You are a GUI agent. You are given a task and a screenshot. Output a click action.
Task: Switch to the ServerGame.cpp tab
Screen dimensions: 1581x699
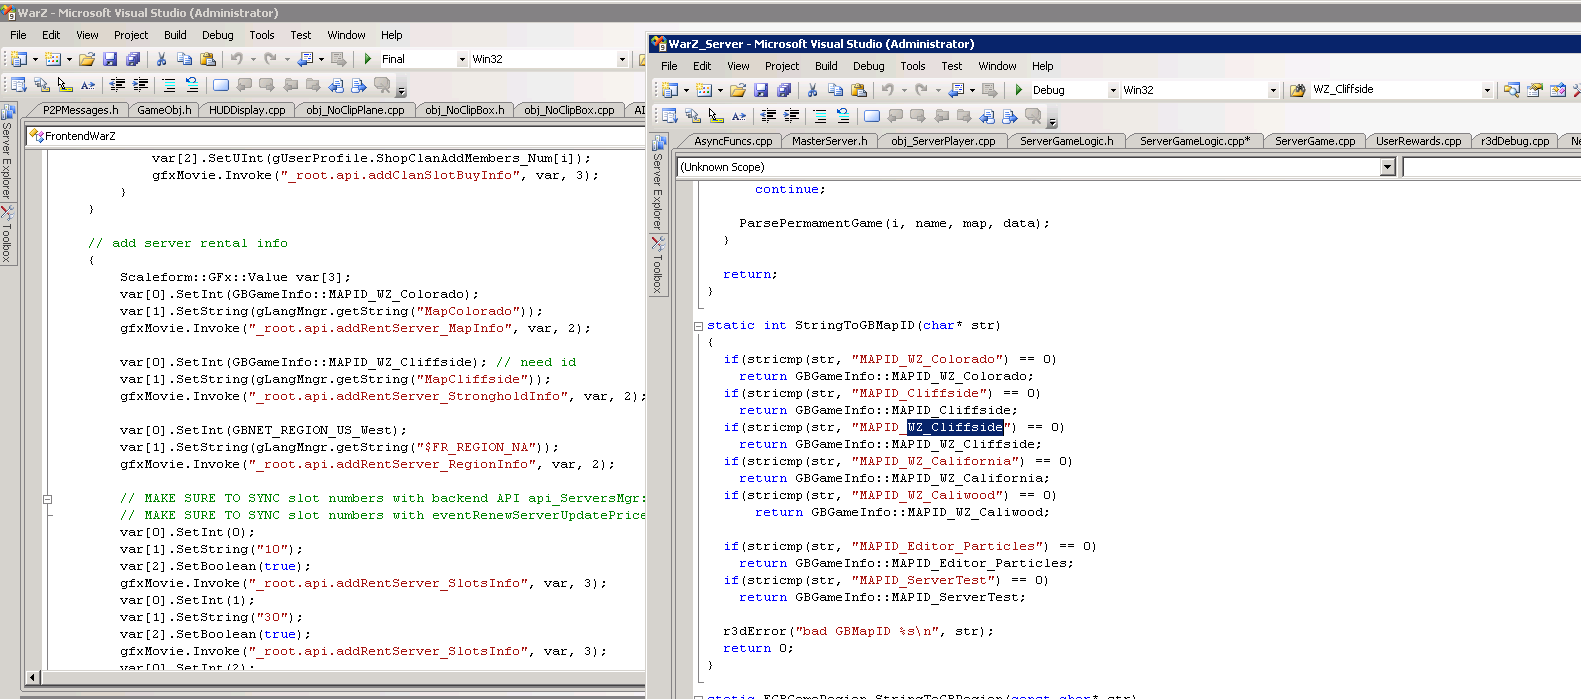(1314, 141)
